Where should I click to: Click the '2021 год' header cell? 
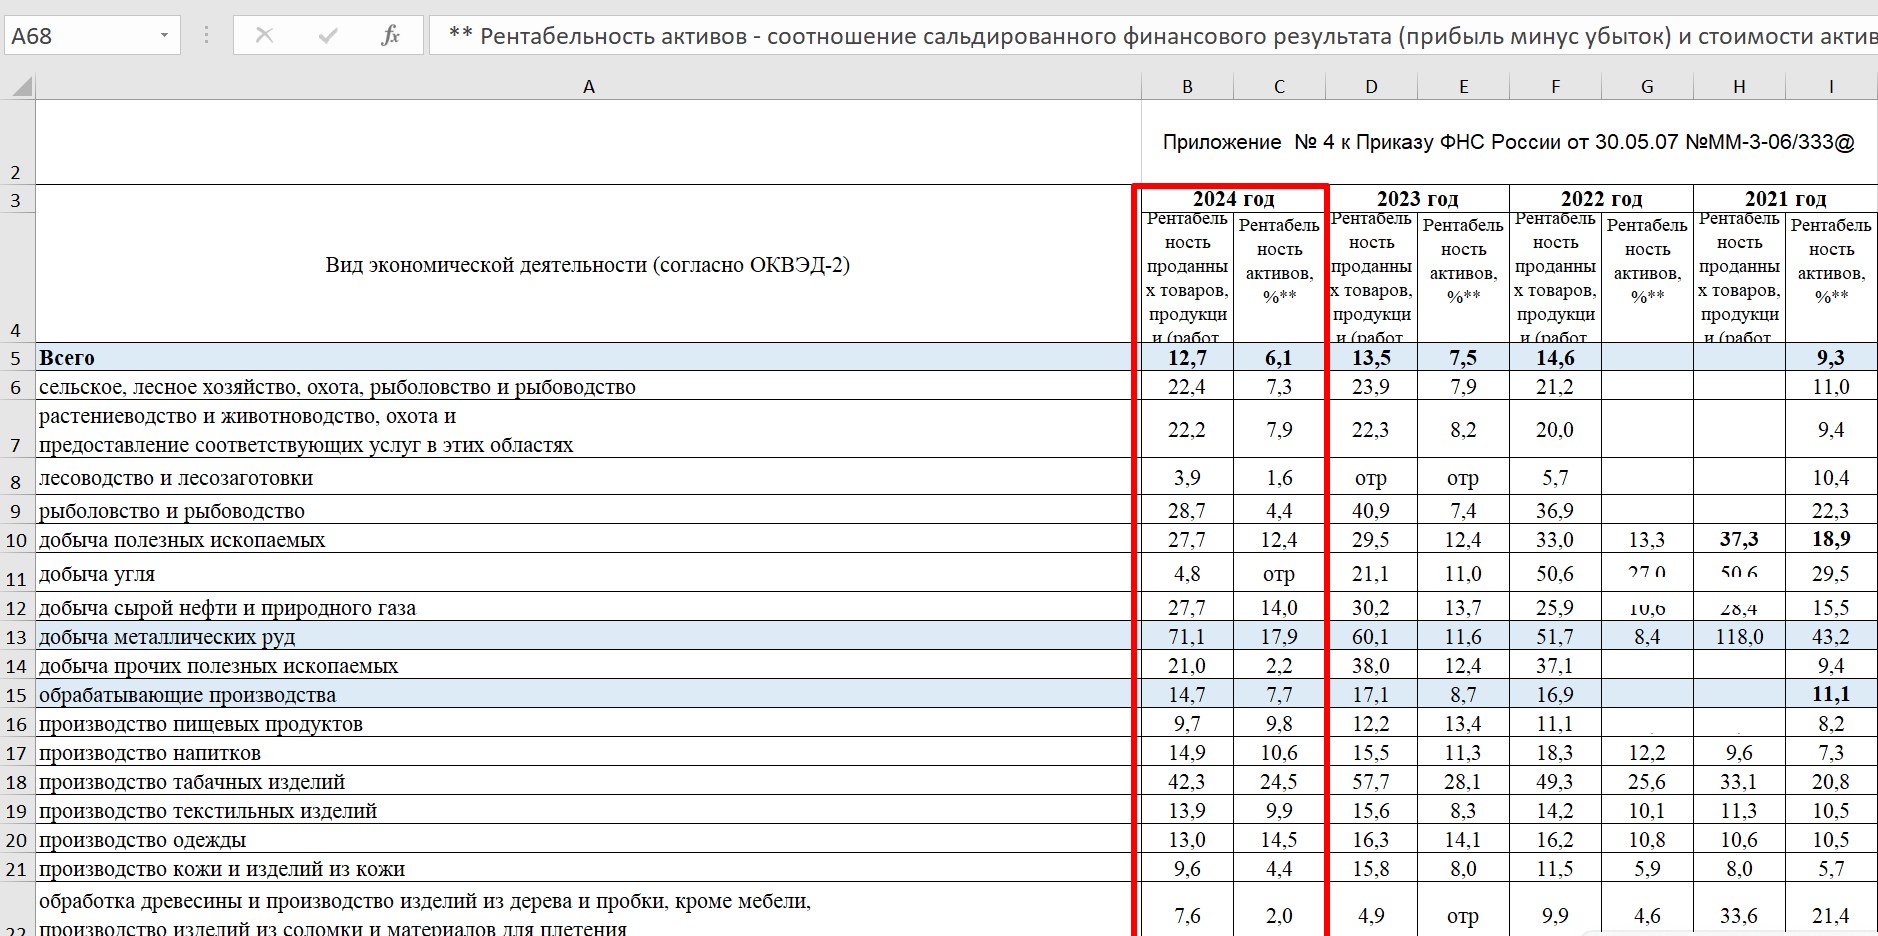click(1785, 198)
